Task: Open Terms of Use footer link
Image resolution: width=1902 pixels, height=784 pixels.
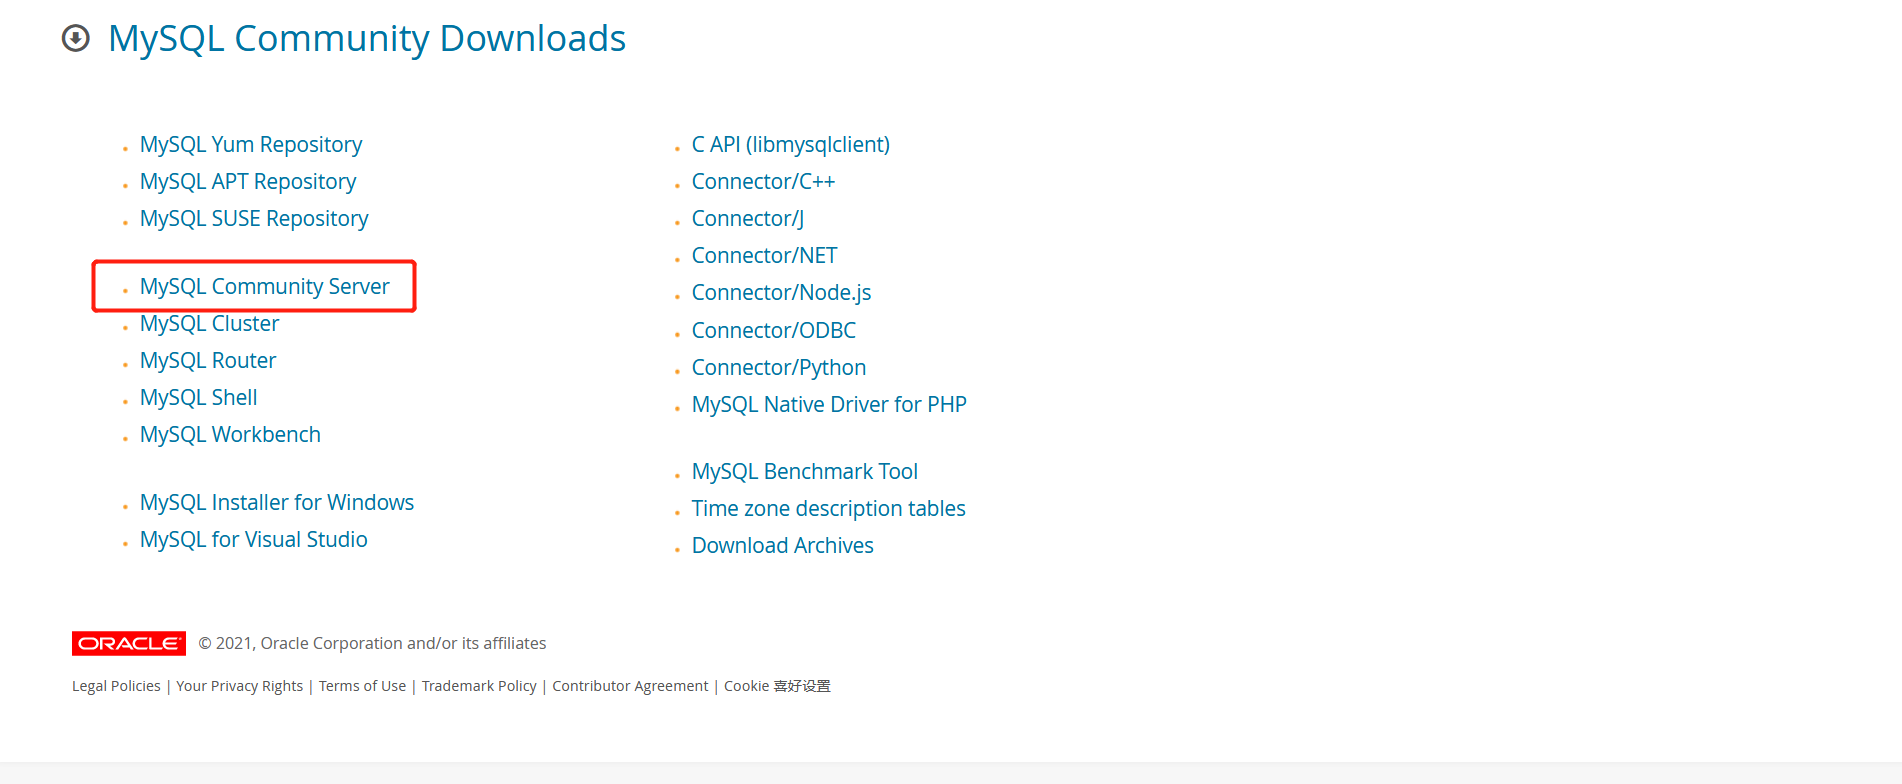Action: point(363,686)
